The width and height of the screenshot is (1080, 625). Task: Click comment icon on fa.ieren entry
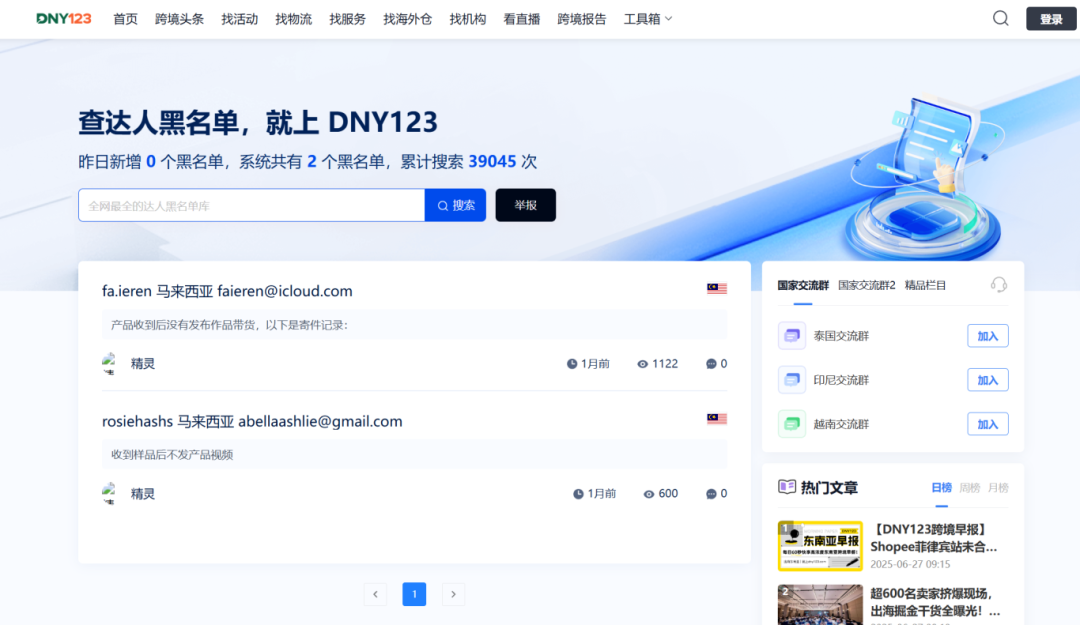[711, 364]
